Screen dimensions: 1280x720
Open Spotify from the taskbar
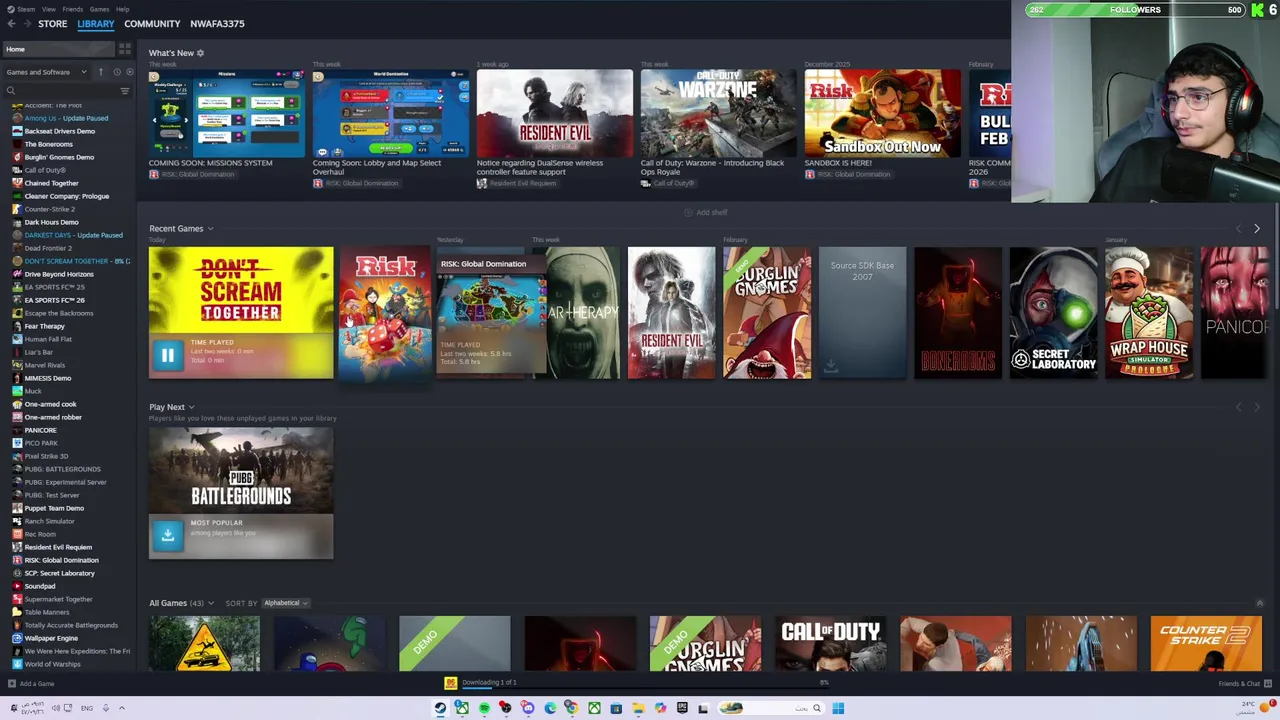click(x=485, y=708)
